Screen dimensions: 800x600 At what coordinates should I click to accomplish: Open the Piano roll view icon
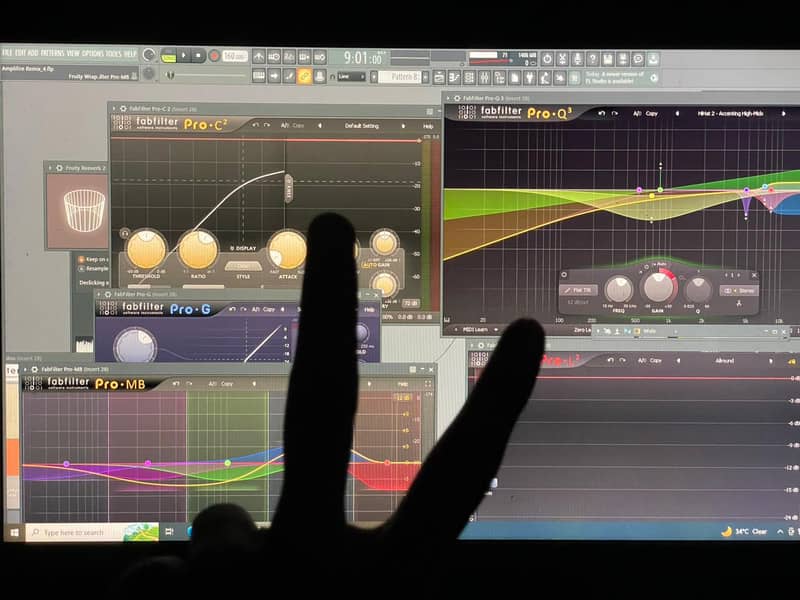454,78
